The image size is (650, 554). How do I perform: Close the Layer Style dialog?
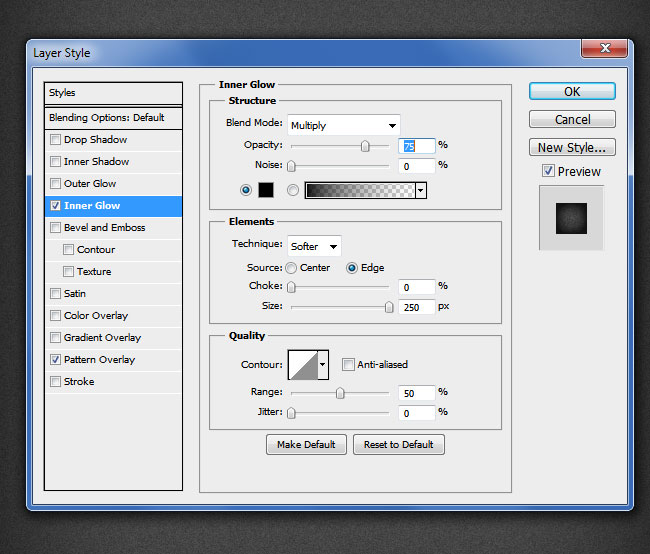click(x=608, y=49)
